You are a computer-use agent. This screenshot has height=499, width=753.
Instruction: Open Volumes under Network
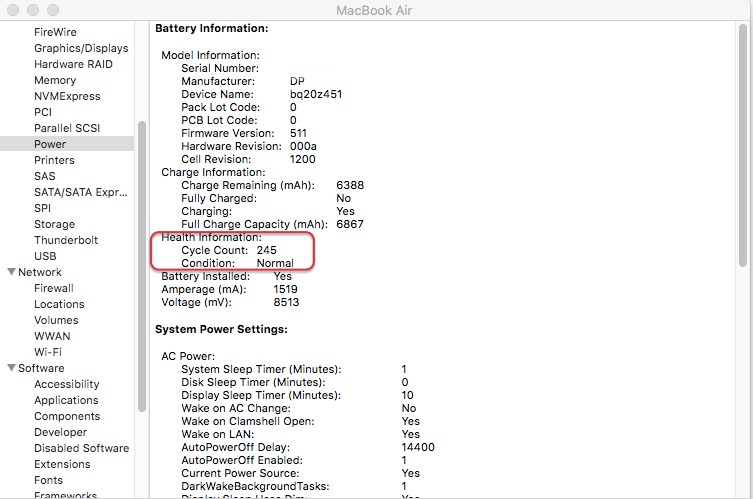56,320
